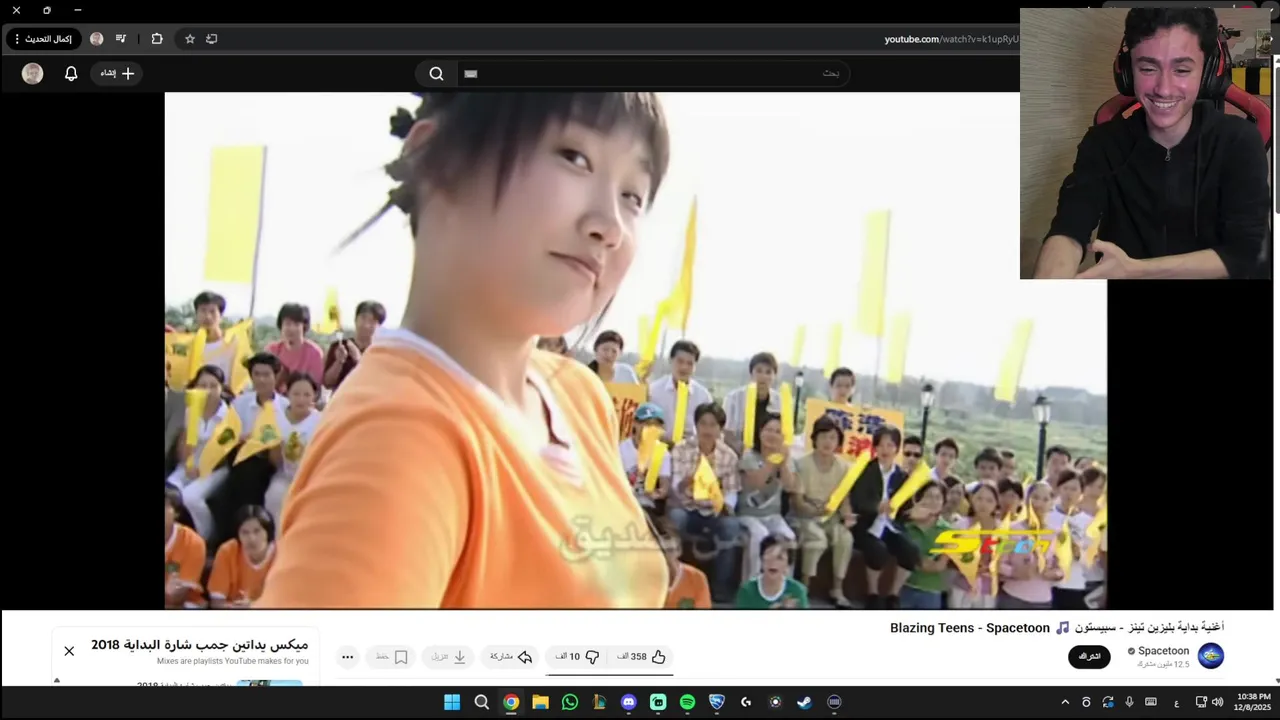1280x720 pixels.
Task: Open Windows taskbar search
Action: point(481,702)
